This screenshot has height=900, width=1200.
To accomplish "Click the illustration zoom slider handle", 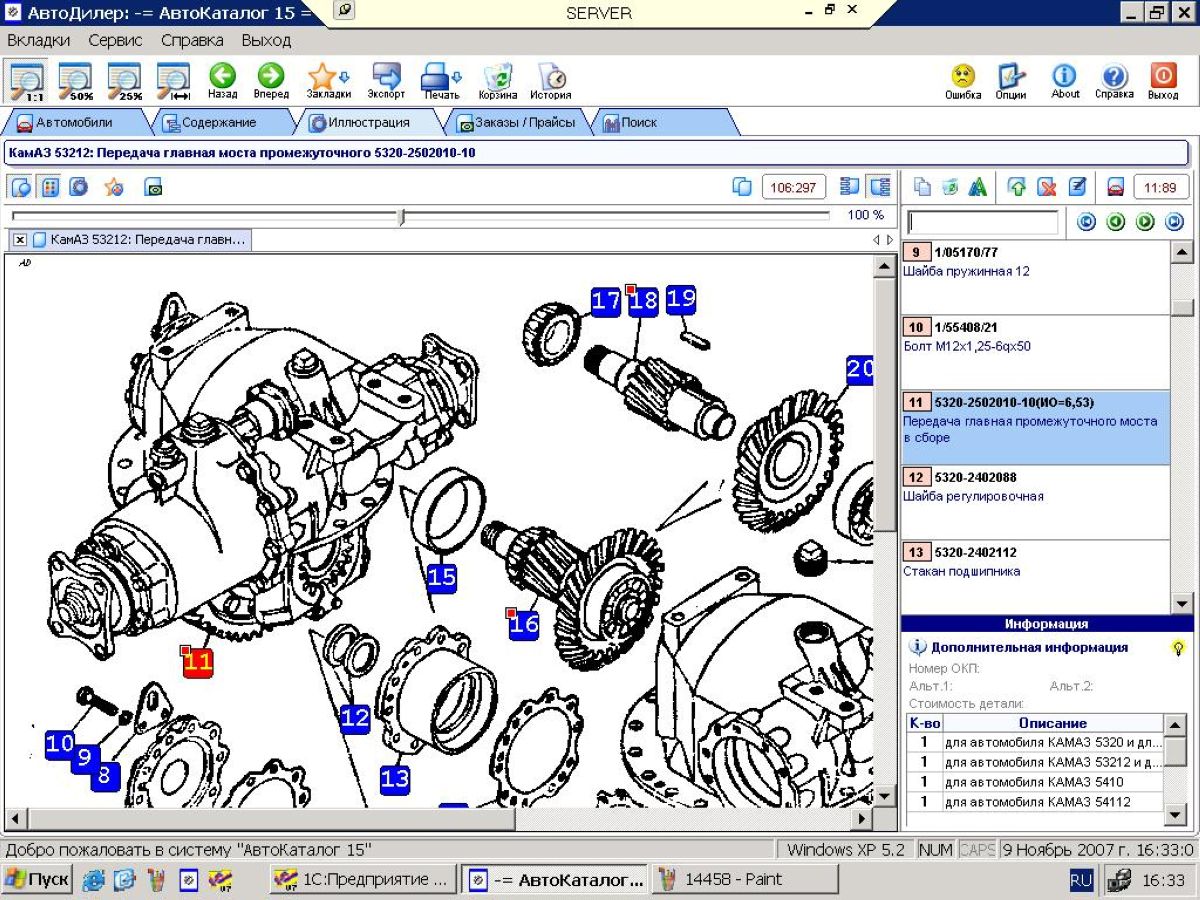I will 402,215.
